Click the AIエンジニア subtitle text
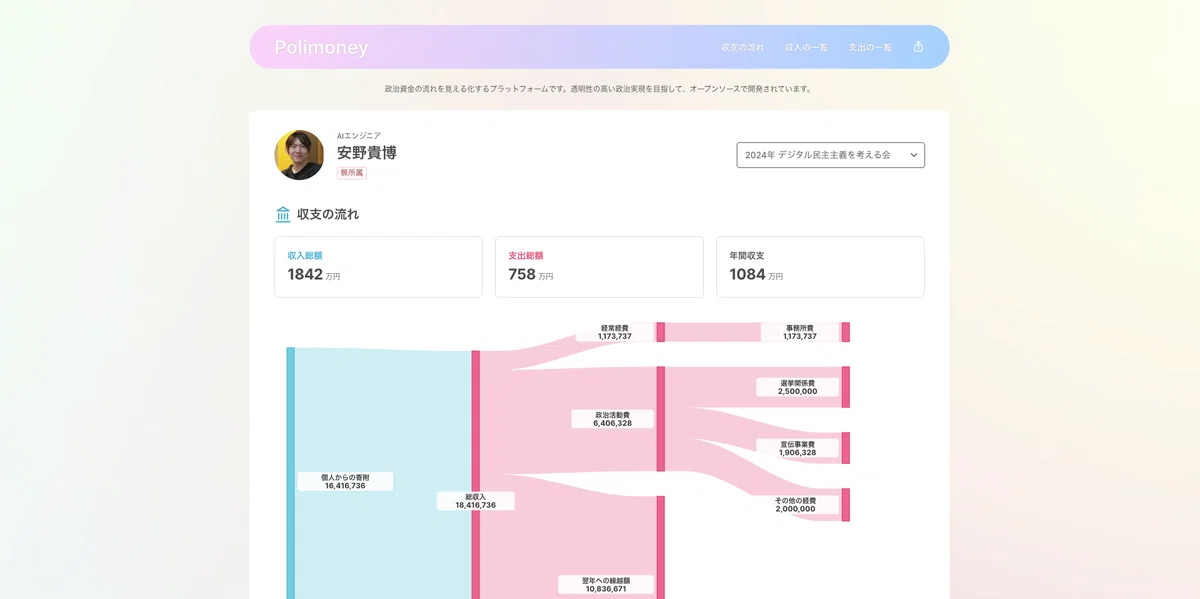This screenshot has height=599, width=1200. 358,135
